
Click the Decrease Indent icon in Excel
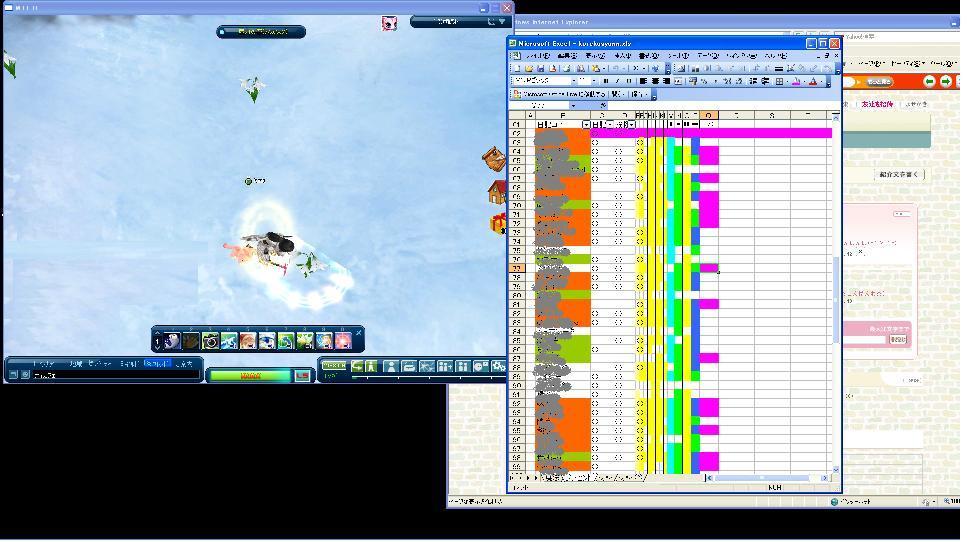click(754, 81)
